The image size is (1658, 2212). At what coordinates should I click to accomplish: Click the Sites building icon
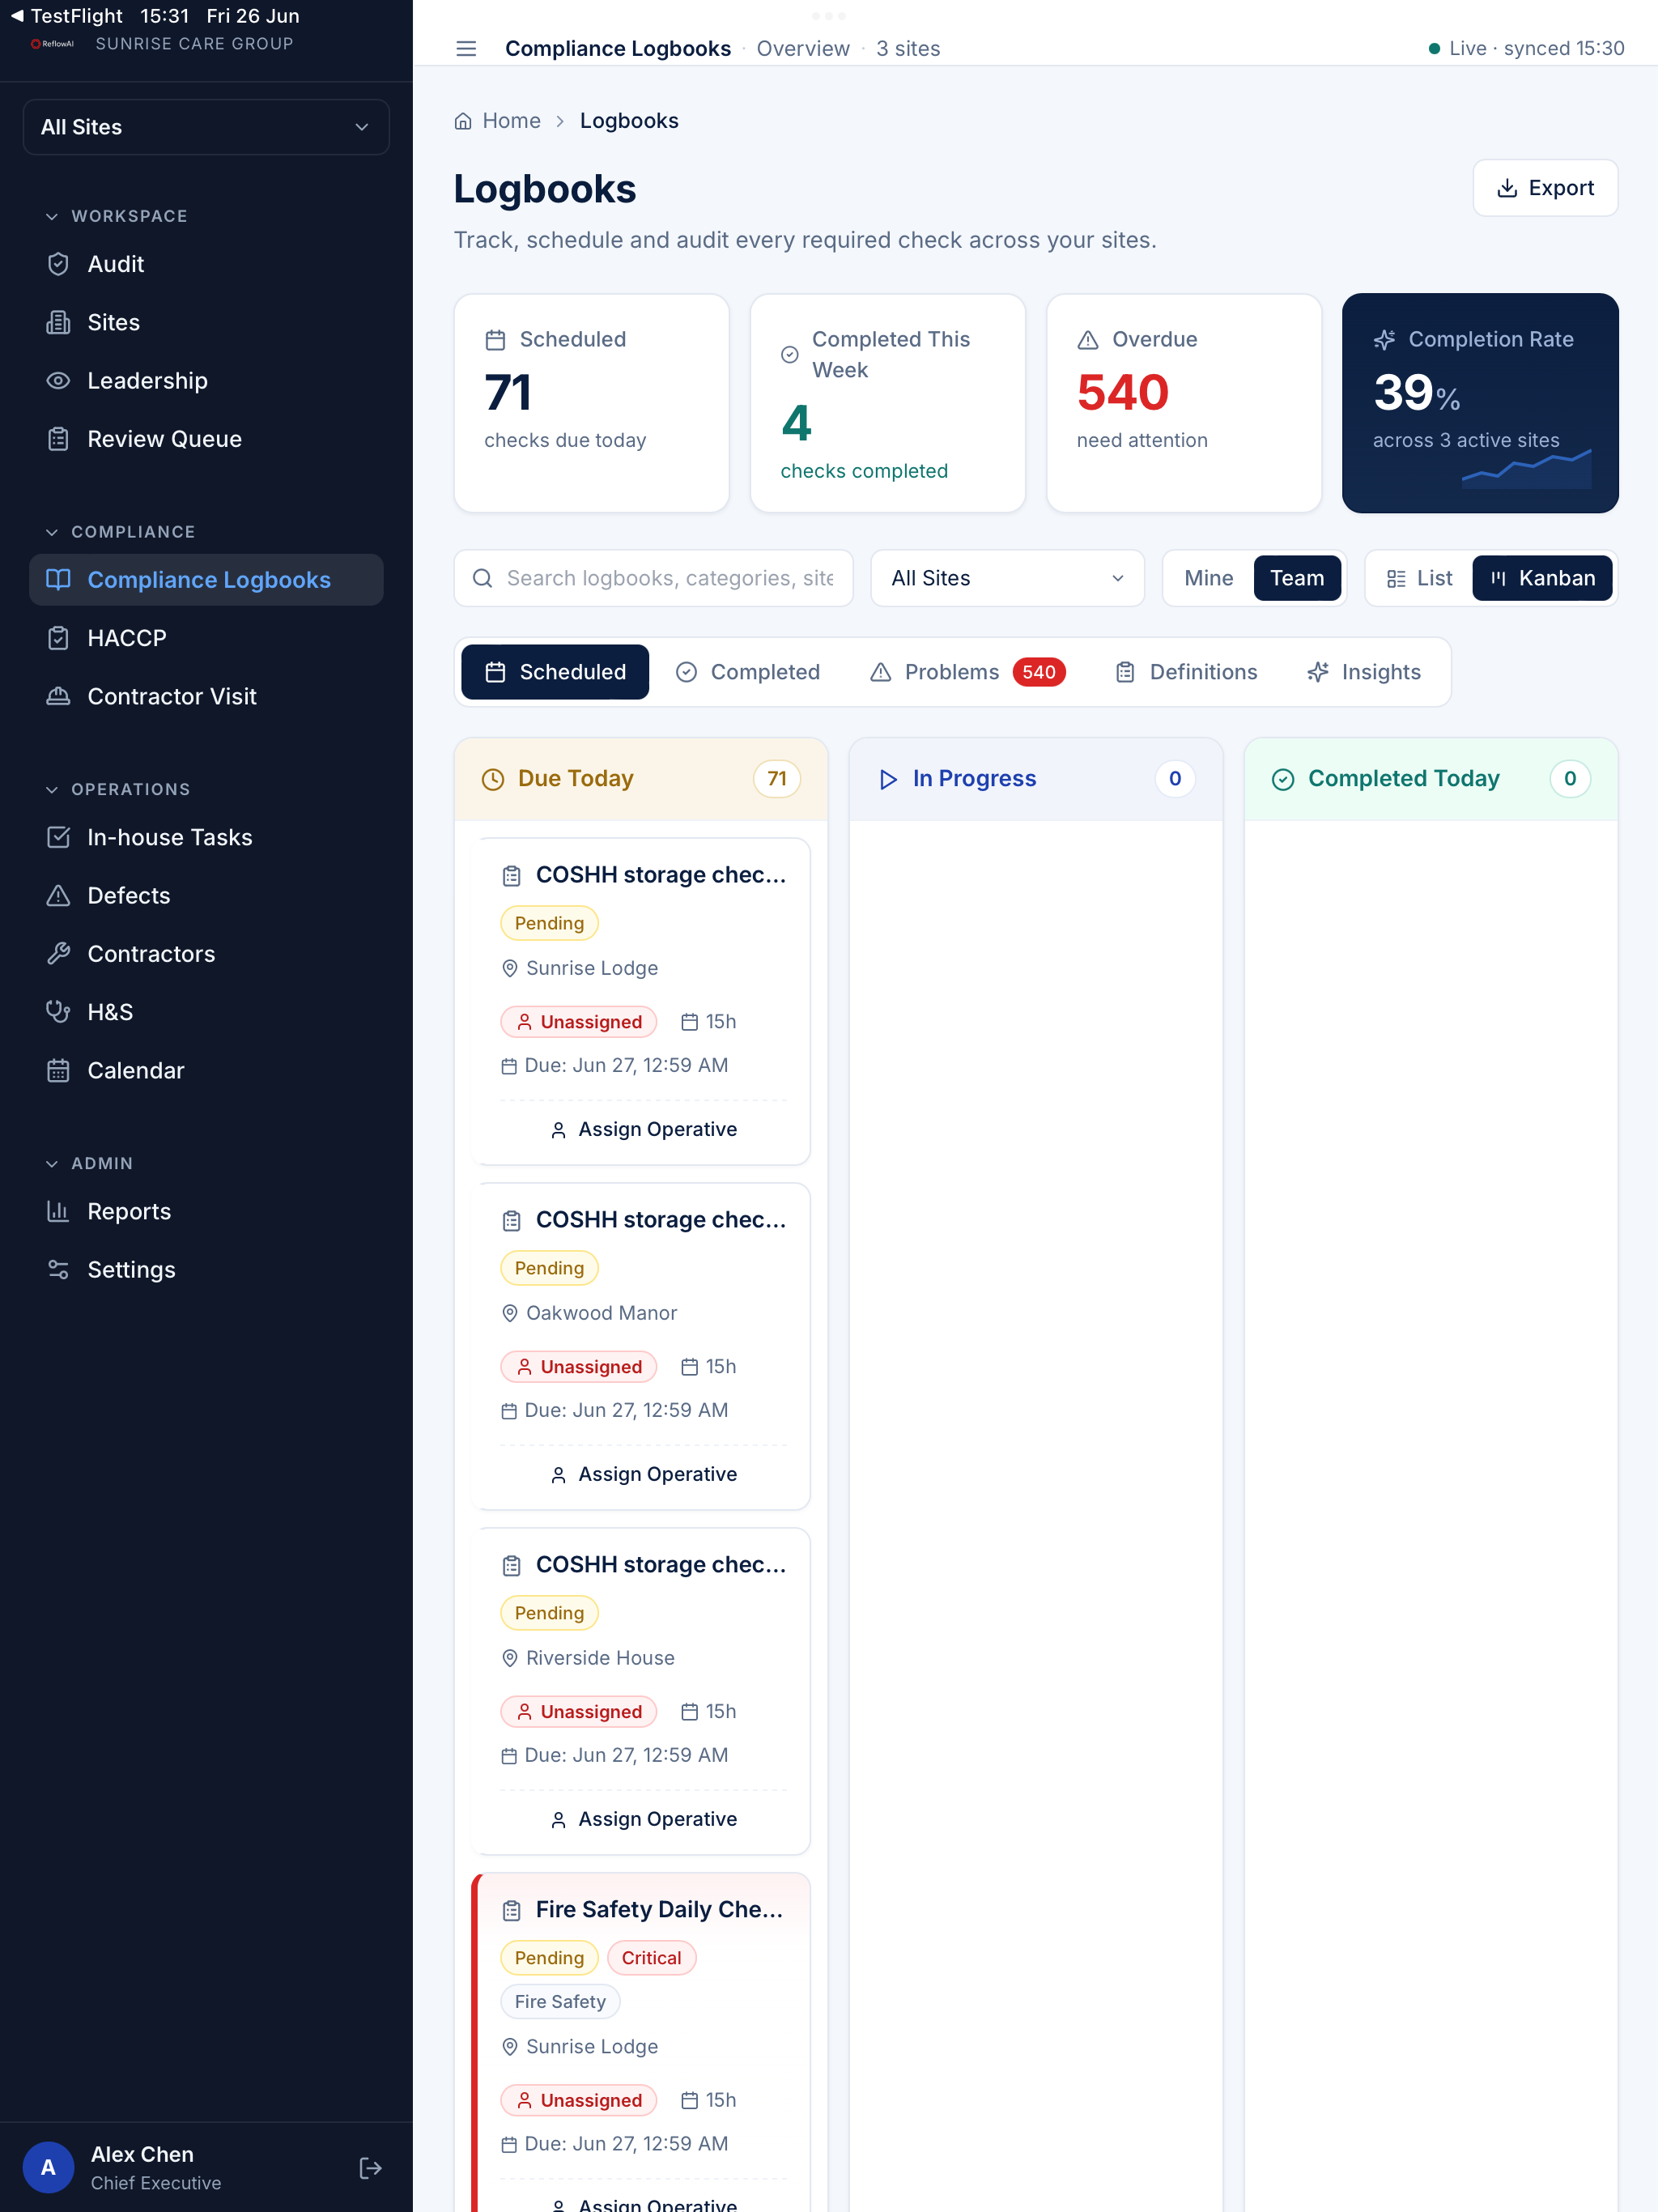pyautogui.click(x=58, y=322)
